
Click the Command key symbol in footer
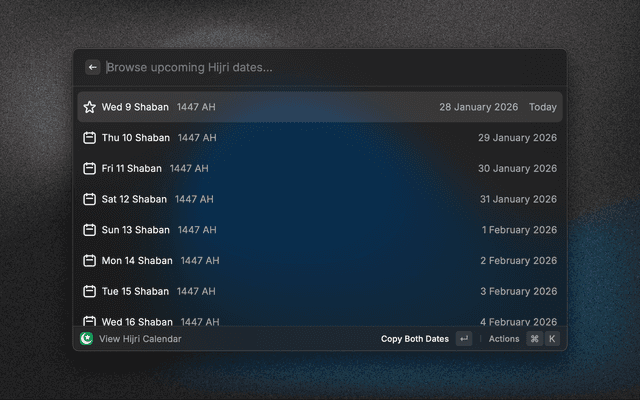point(535,339)
